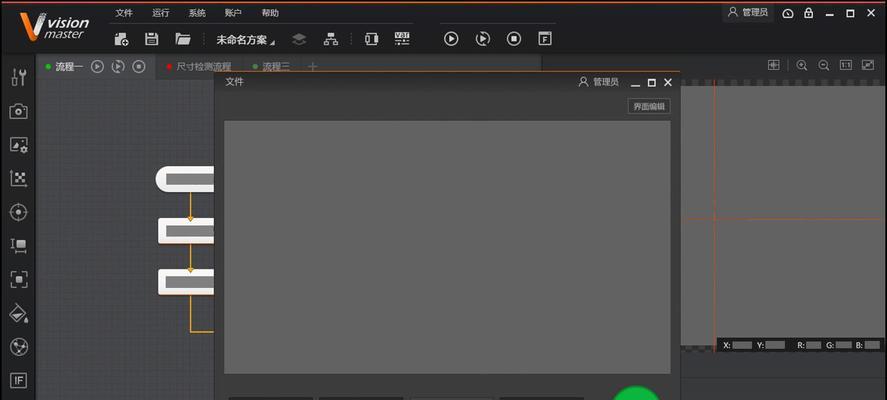The image size is (887, 400).
Task: Open the 账户 menu
Action: click(x=233, y=13)
